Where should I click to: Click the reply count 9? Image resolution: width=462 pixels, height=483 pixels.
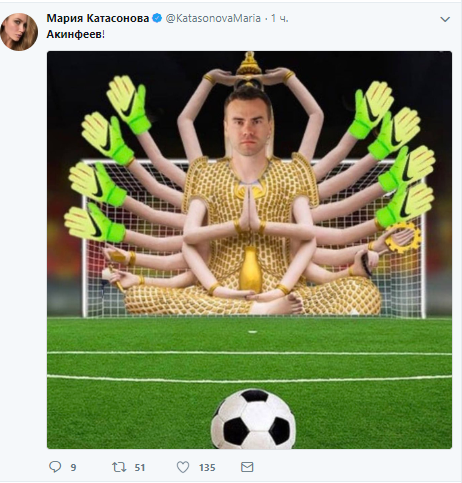tap(73, 468)
